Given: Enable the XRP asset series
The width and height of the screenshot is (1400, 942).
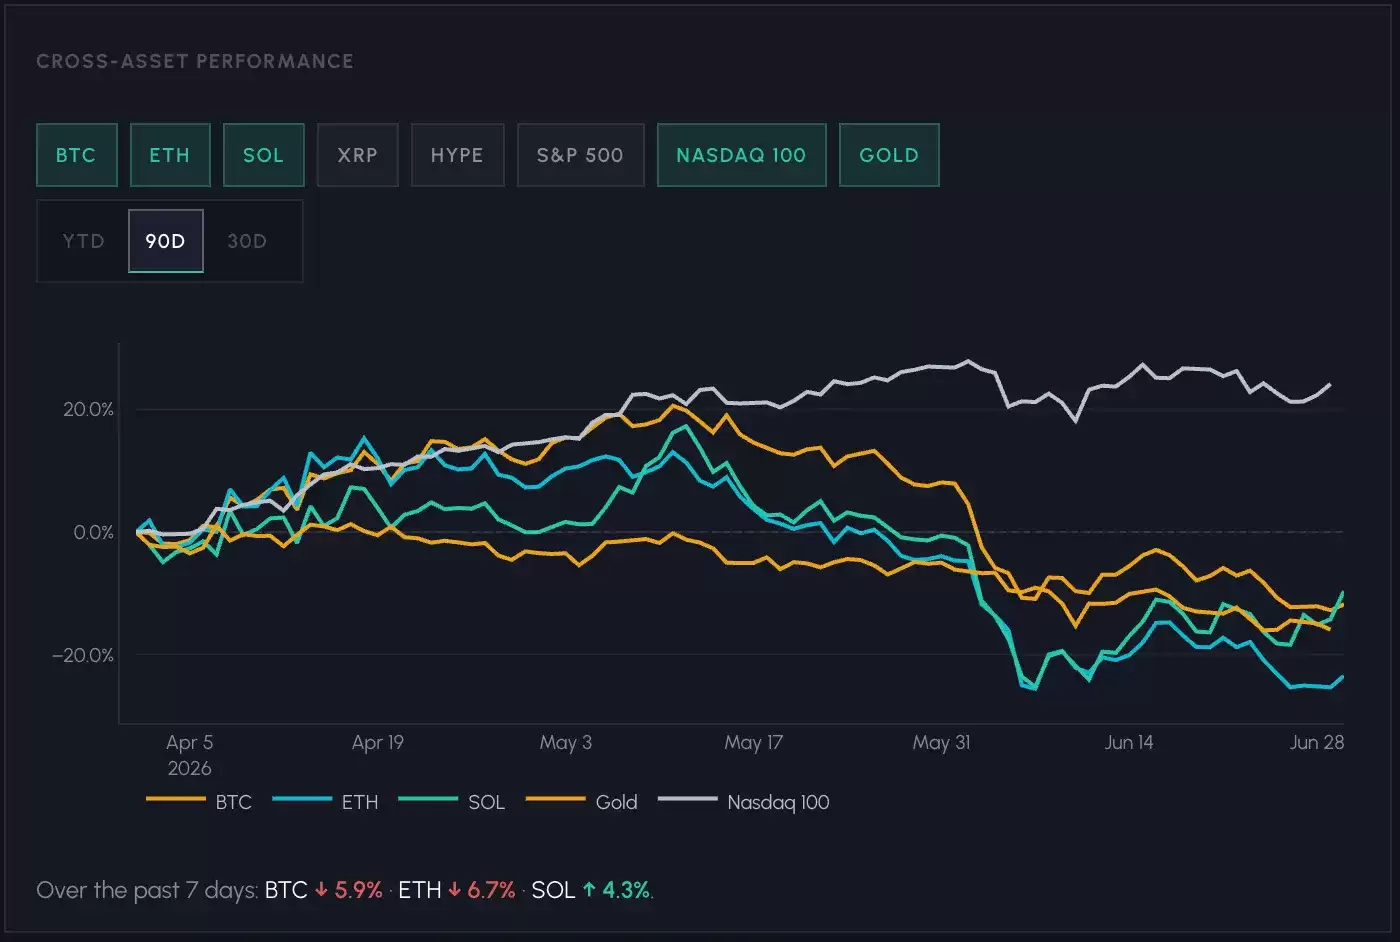Looking at the screenshot, I should (x=358, y=155).
